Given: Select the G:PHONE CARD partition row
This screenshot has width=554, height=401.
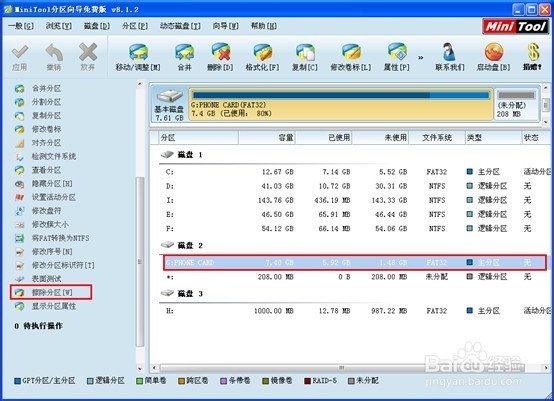Looking at the screenshot, I should (x=355, y=263).
